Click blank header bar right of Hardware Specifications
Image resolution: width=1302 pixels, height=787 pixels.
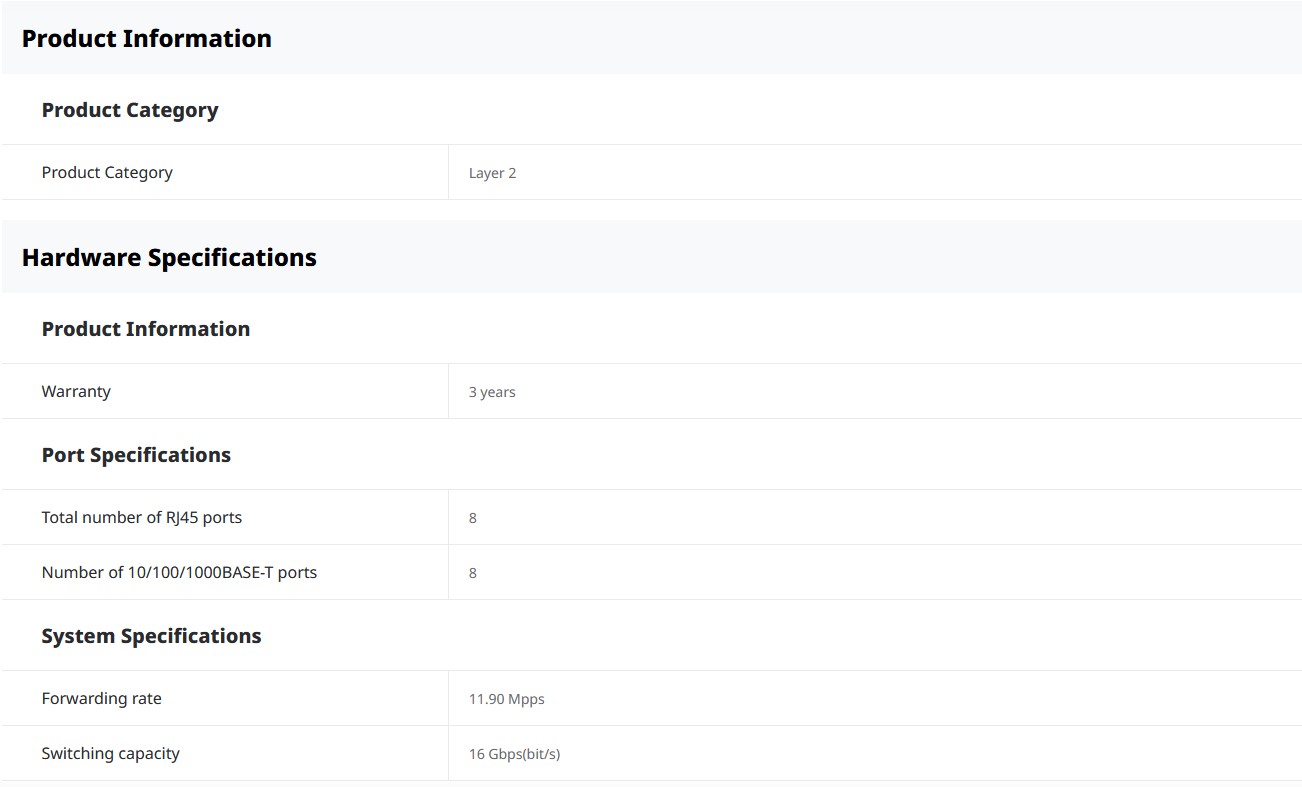(800, 258)
